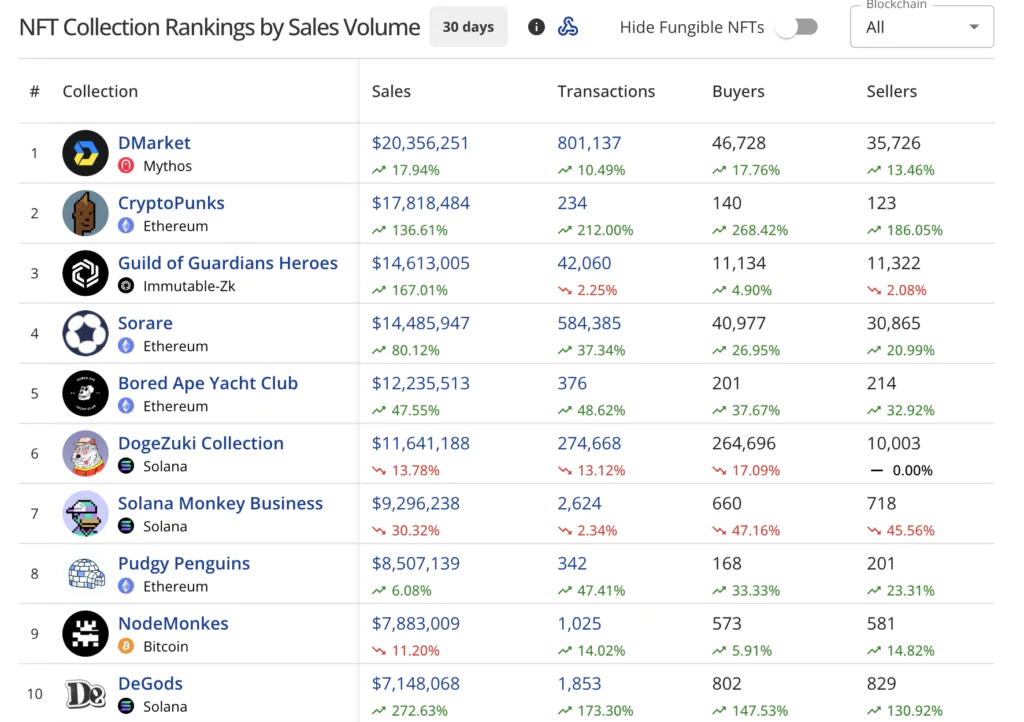Click CryptoPunks sales value $17,818,484
This screenshot has height=722, width=1024.
[421, 203]
